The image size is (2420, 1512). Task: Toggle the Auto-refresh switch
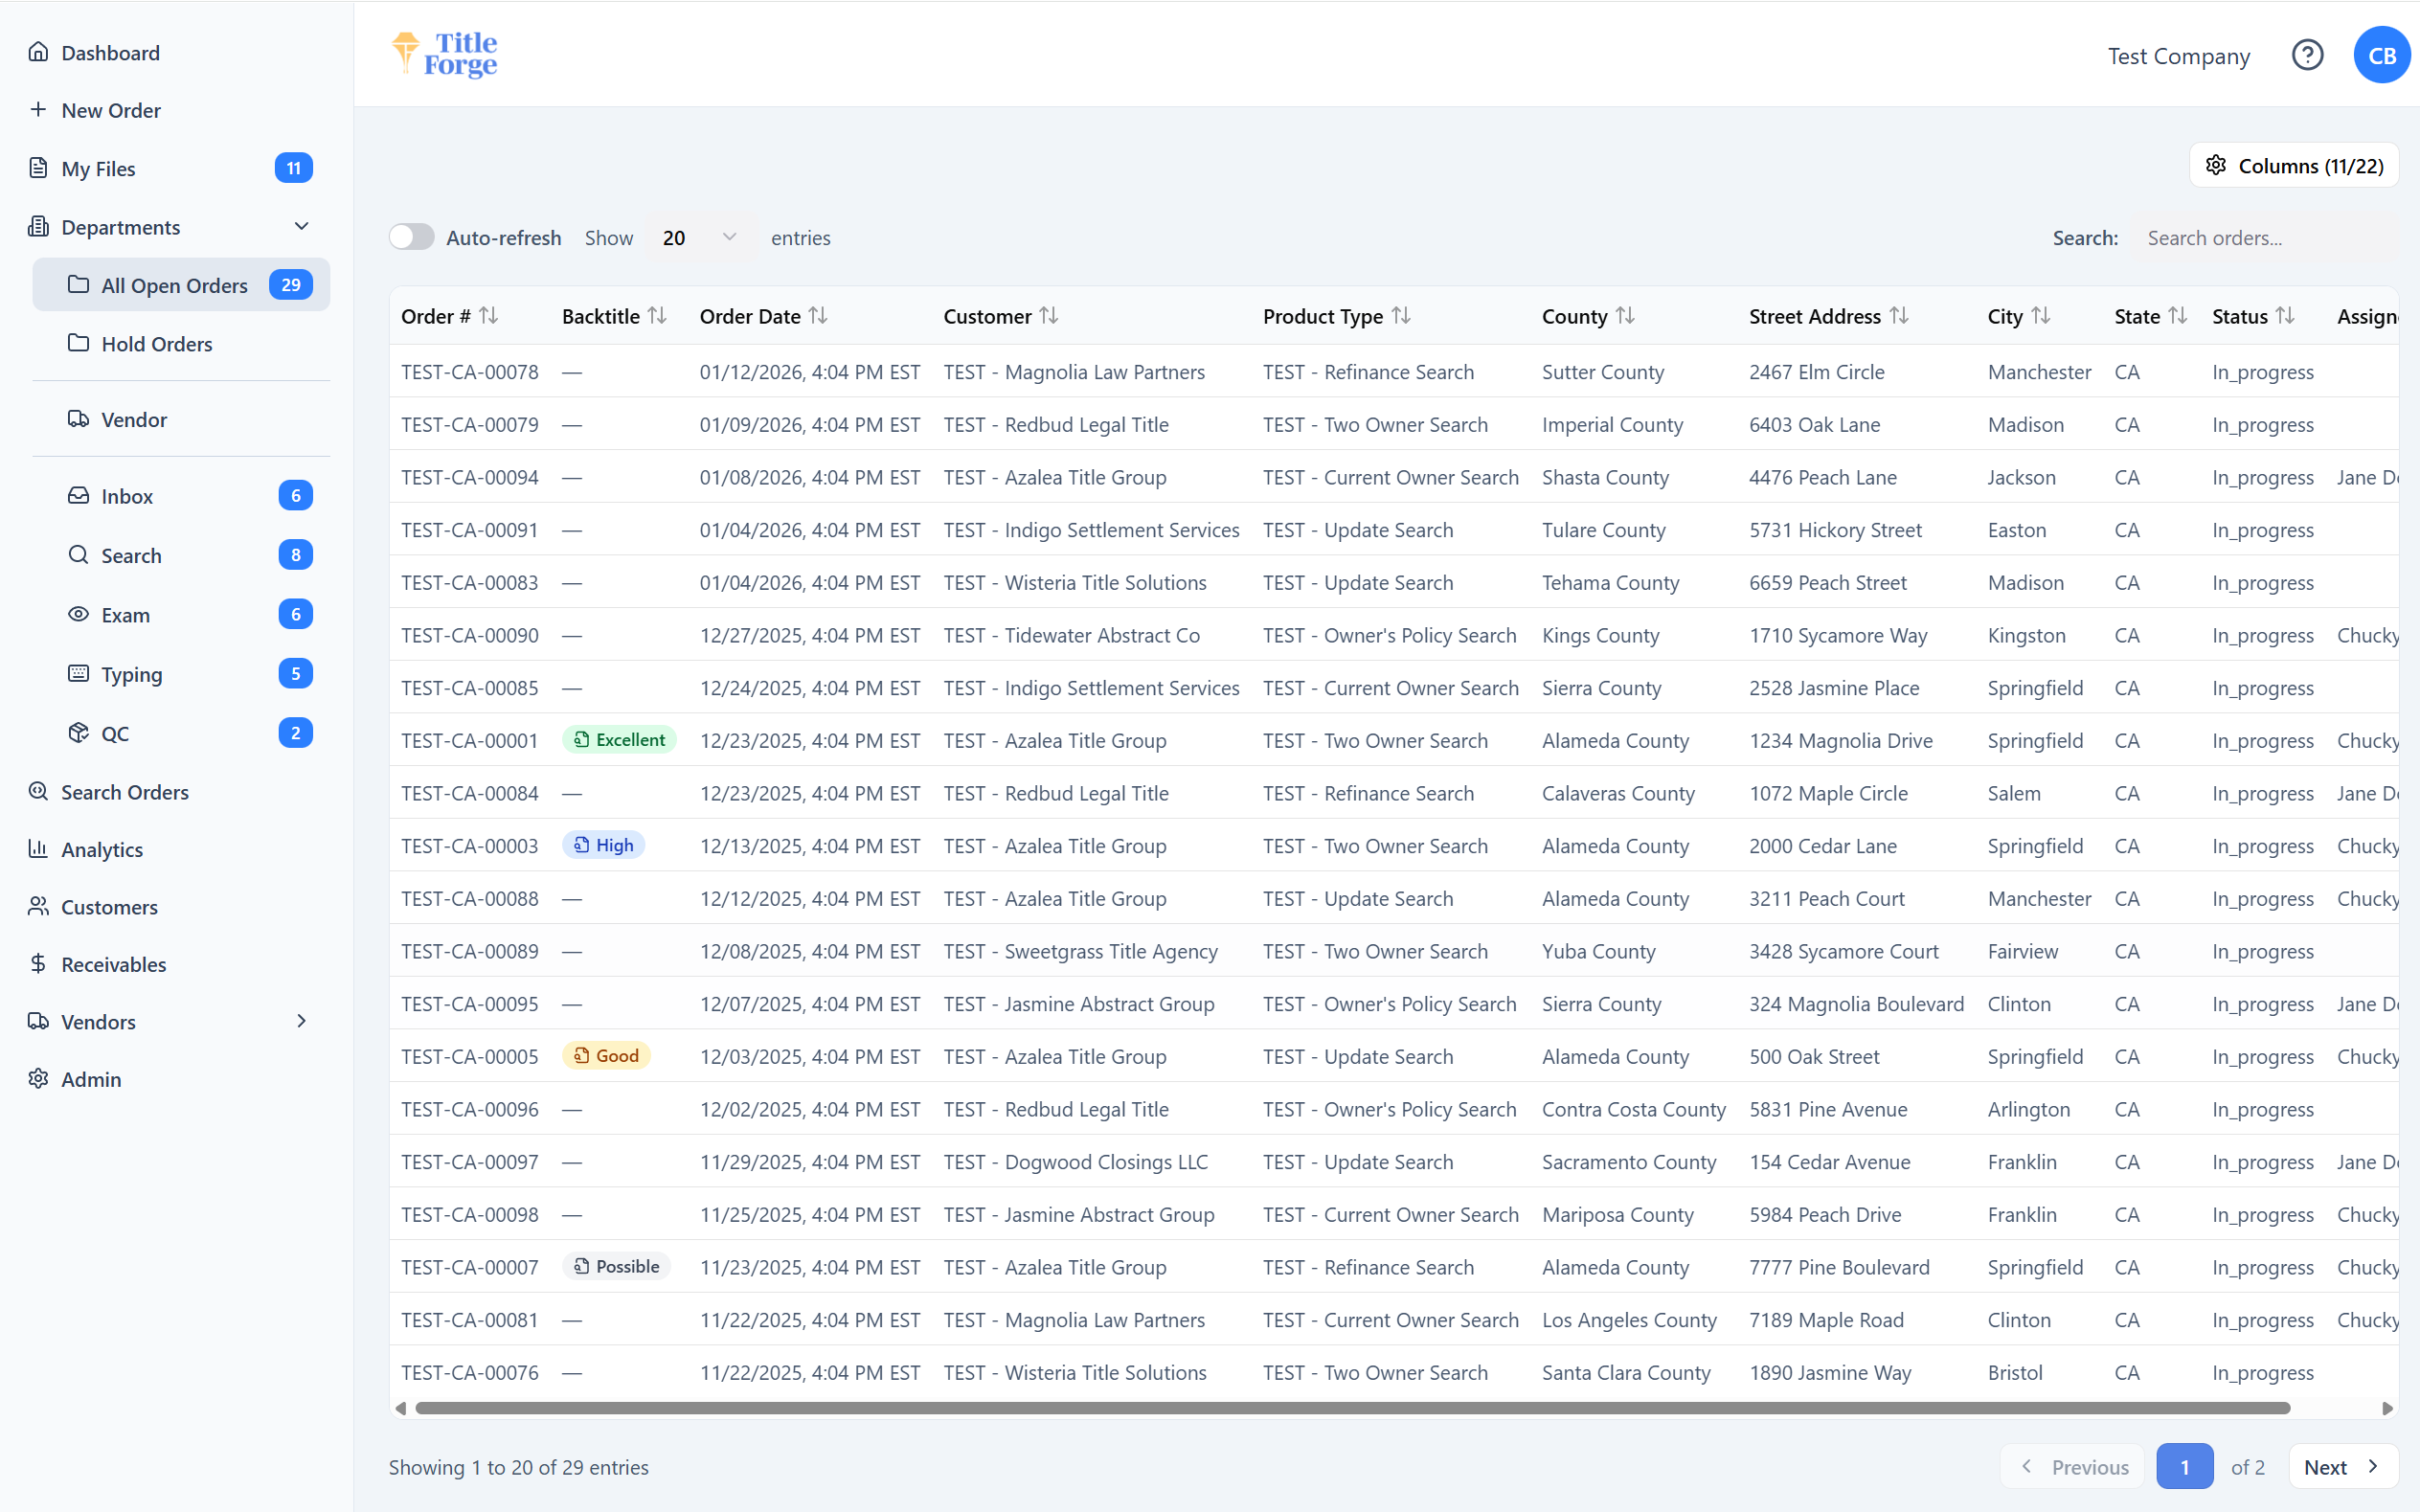[x=411, y=237]
